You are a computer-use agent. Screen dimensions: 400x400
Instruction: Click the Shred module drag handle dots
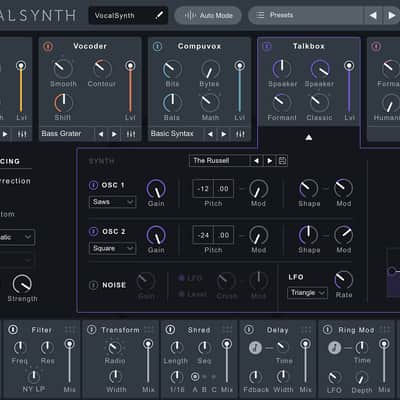tap(227, 330)
